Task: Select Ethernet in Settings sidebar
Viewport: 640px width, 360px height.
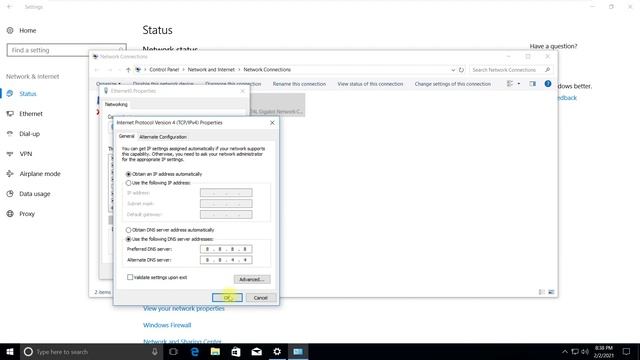Action: (x=31, y=114)
